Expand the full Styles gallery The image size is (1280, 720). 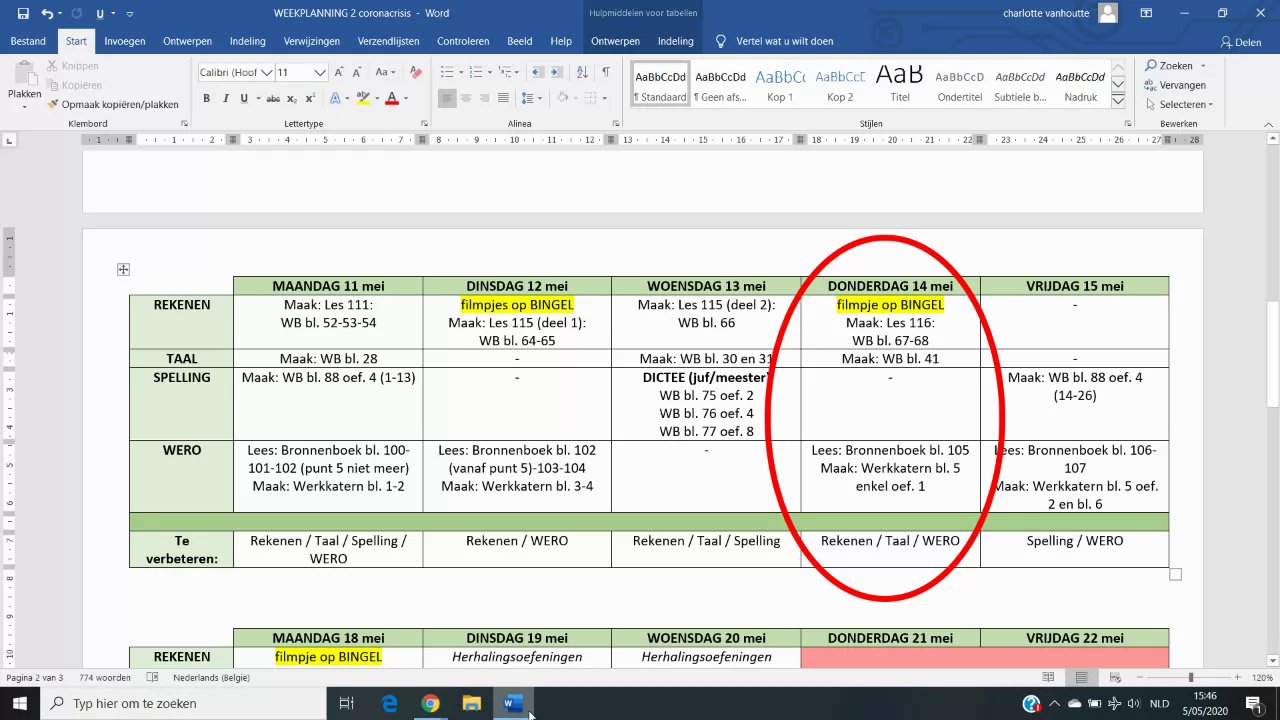(1119, 99)
